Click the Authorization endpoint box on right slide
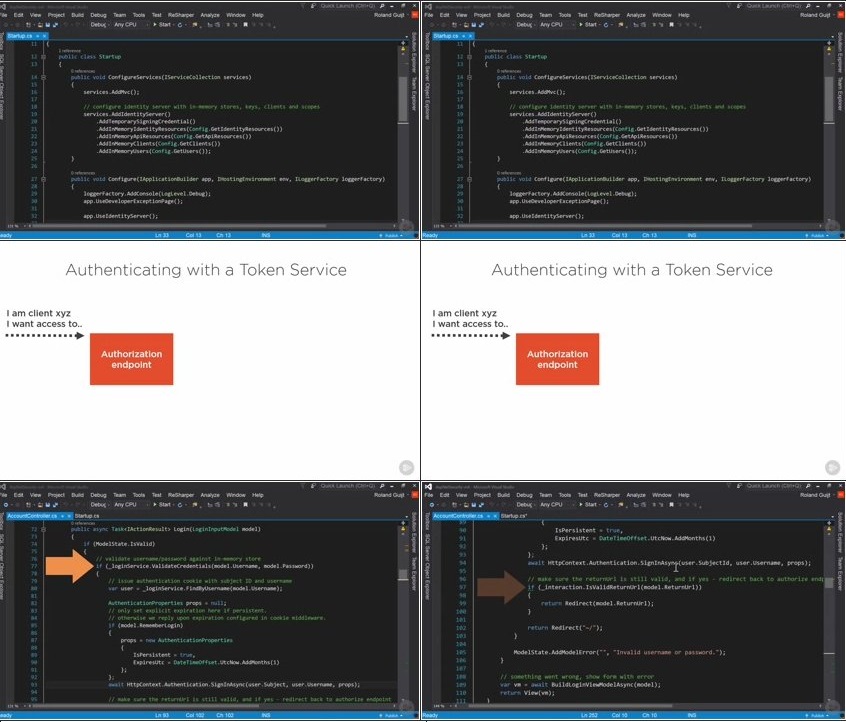 click(557, 360)
